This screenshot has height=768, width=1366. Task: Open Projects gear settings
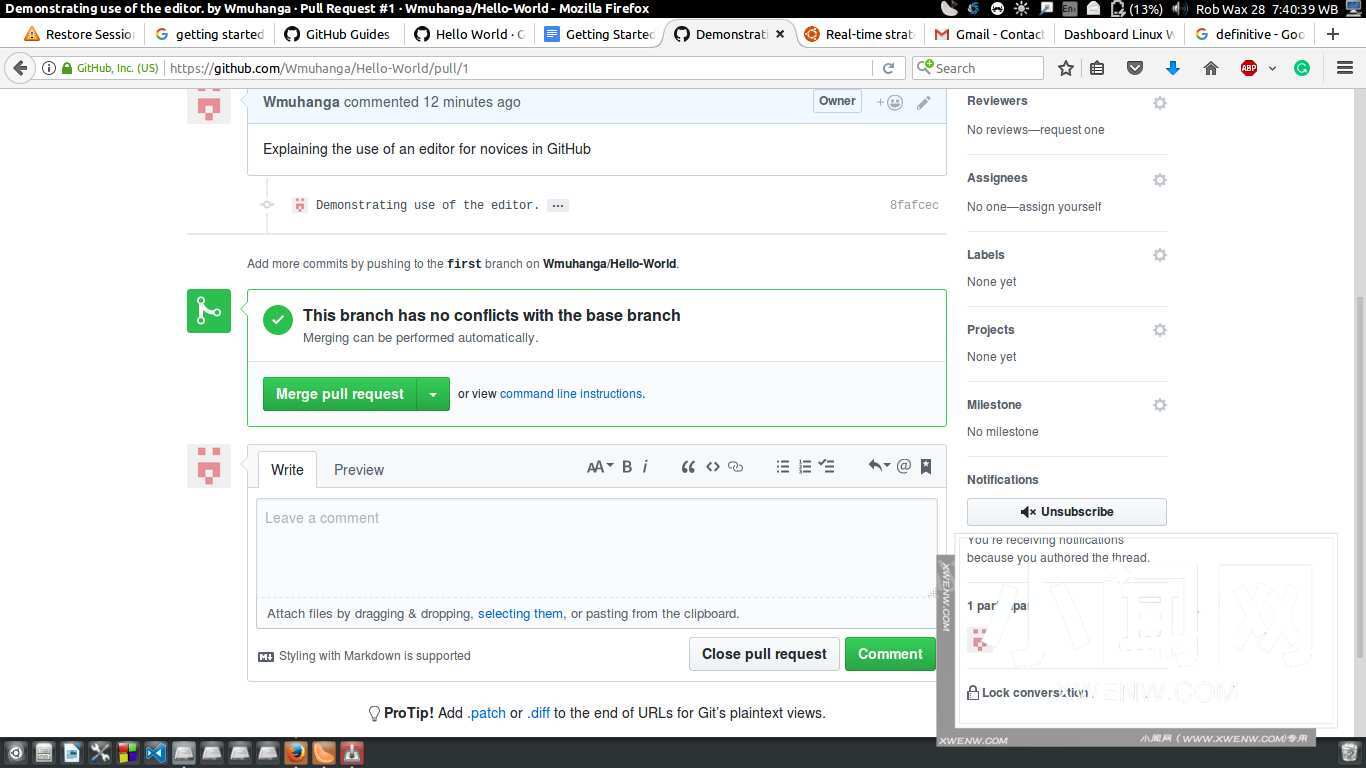[1160, 330]
